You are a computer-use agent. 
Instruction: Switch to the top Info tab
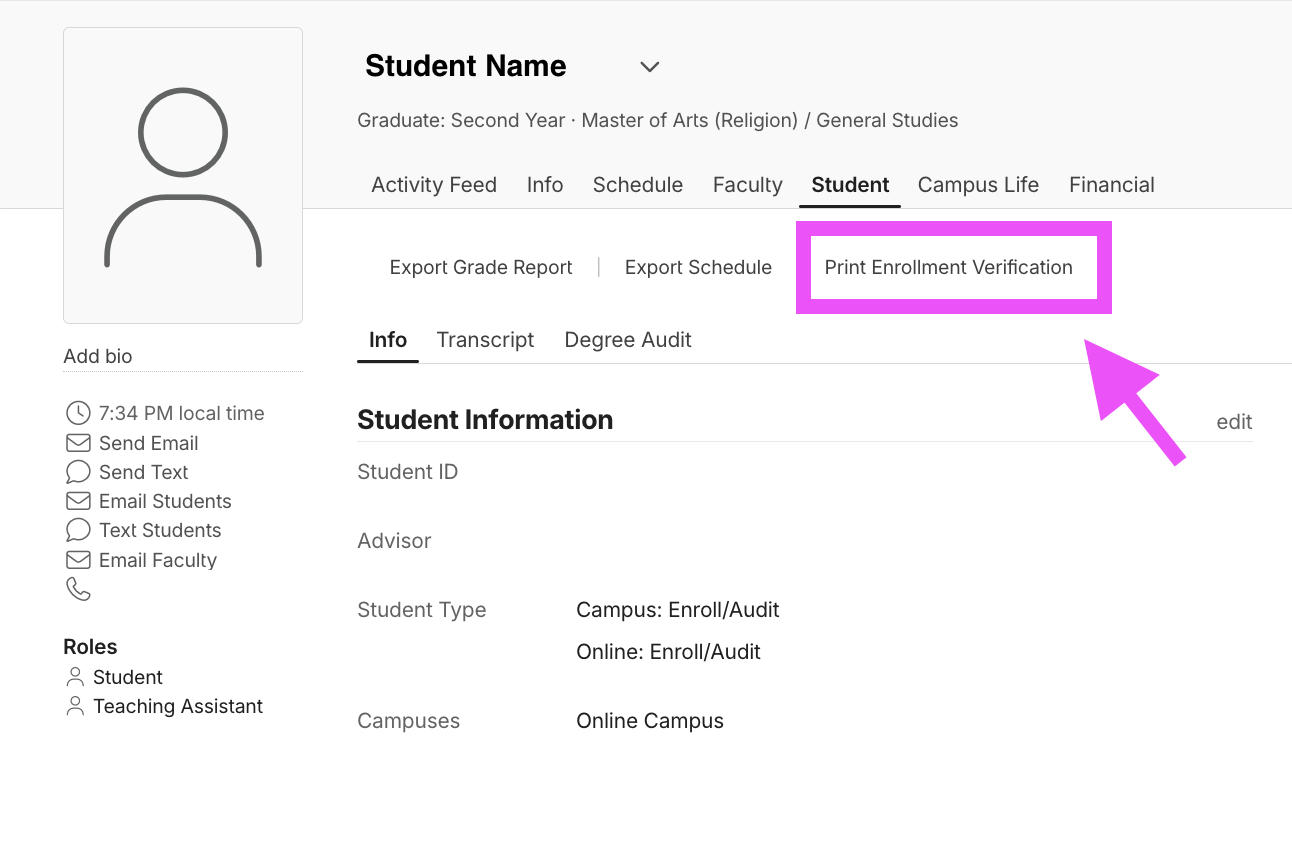[x=545, y=185]
